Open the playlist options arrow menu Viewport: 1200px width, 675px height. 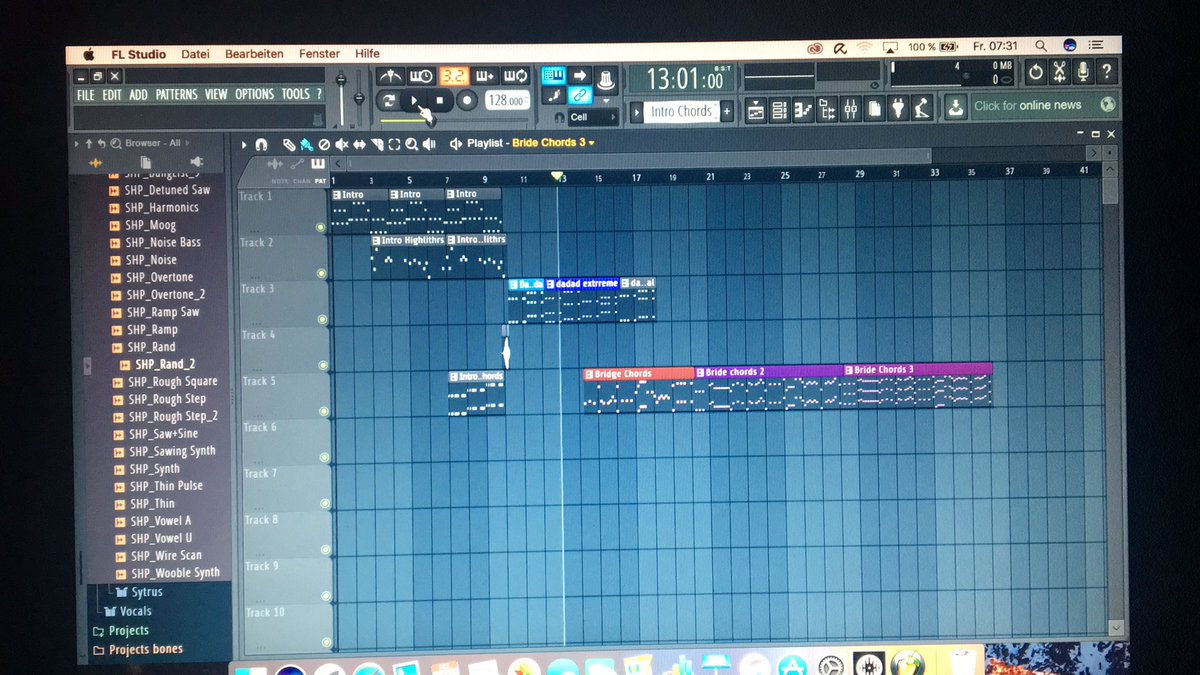tap(244, 145)
